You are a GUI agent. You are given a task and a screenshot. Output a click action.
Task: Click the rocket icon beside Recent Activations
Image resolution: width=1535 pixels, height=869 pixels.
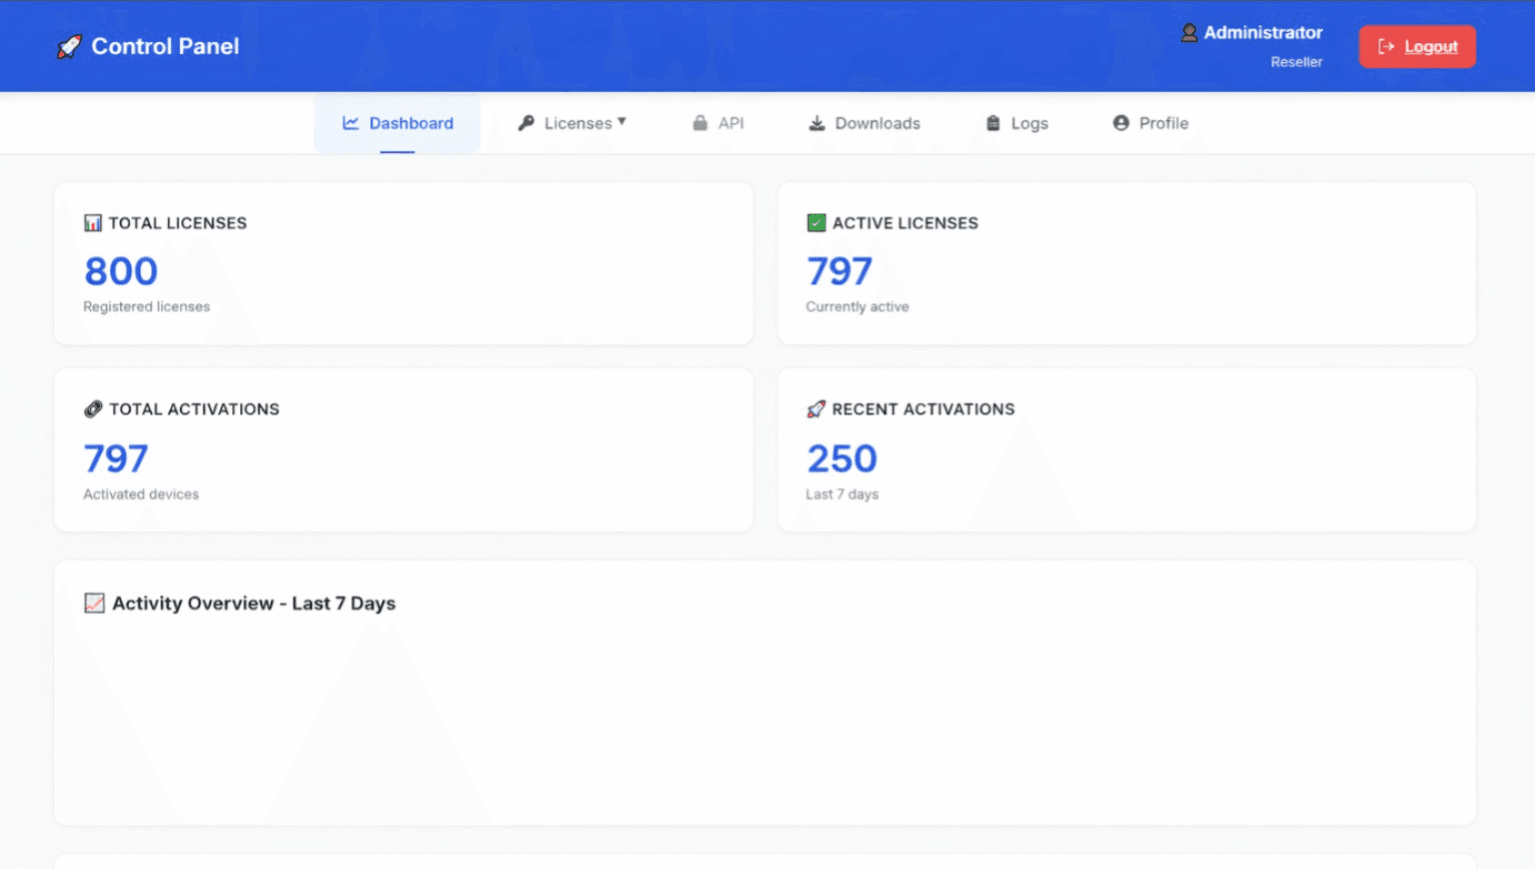[x=816, y=409]
